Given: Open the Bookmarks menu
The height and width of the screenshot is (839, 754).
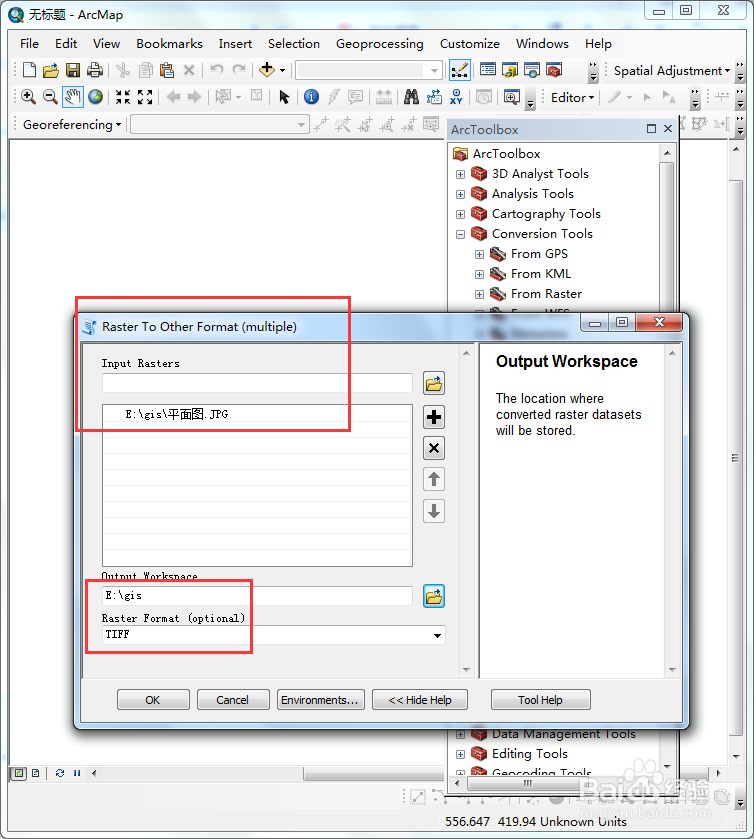Looking at the screenshot, I should [169, 44].
